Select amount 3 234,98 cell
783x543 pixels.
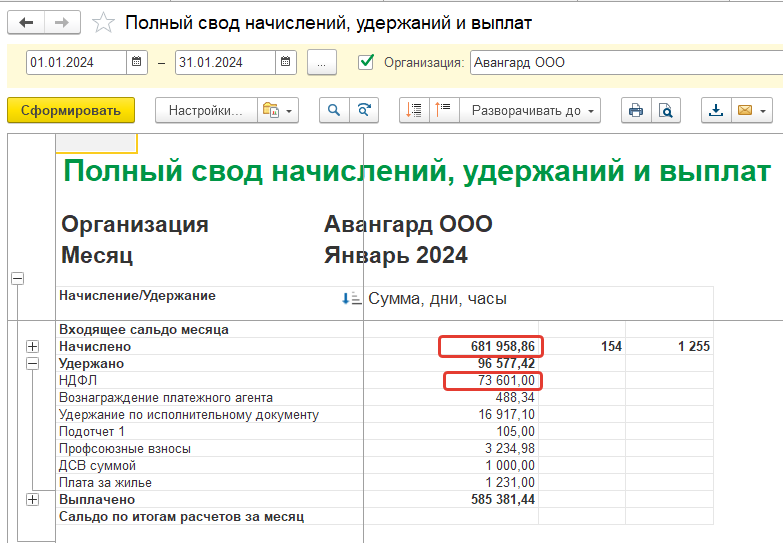click(509, 448)
